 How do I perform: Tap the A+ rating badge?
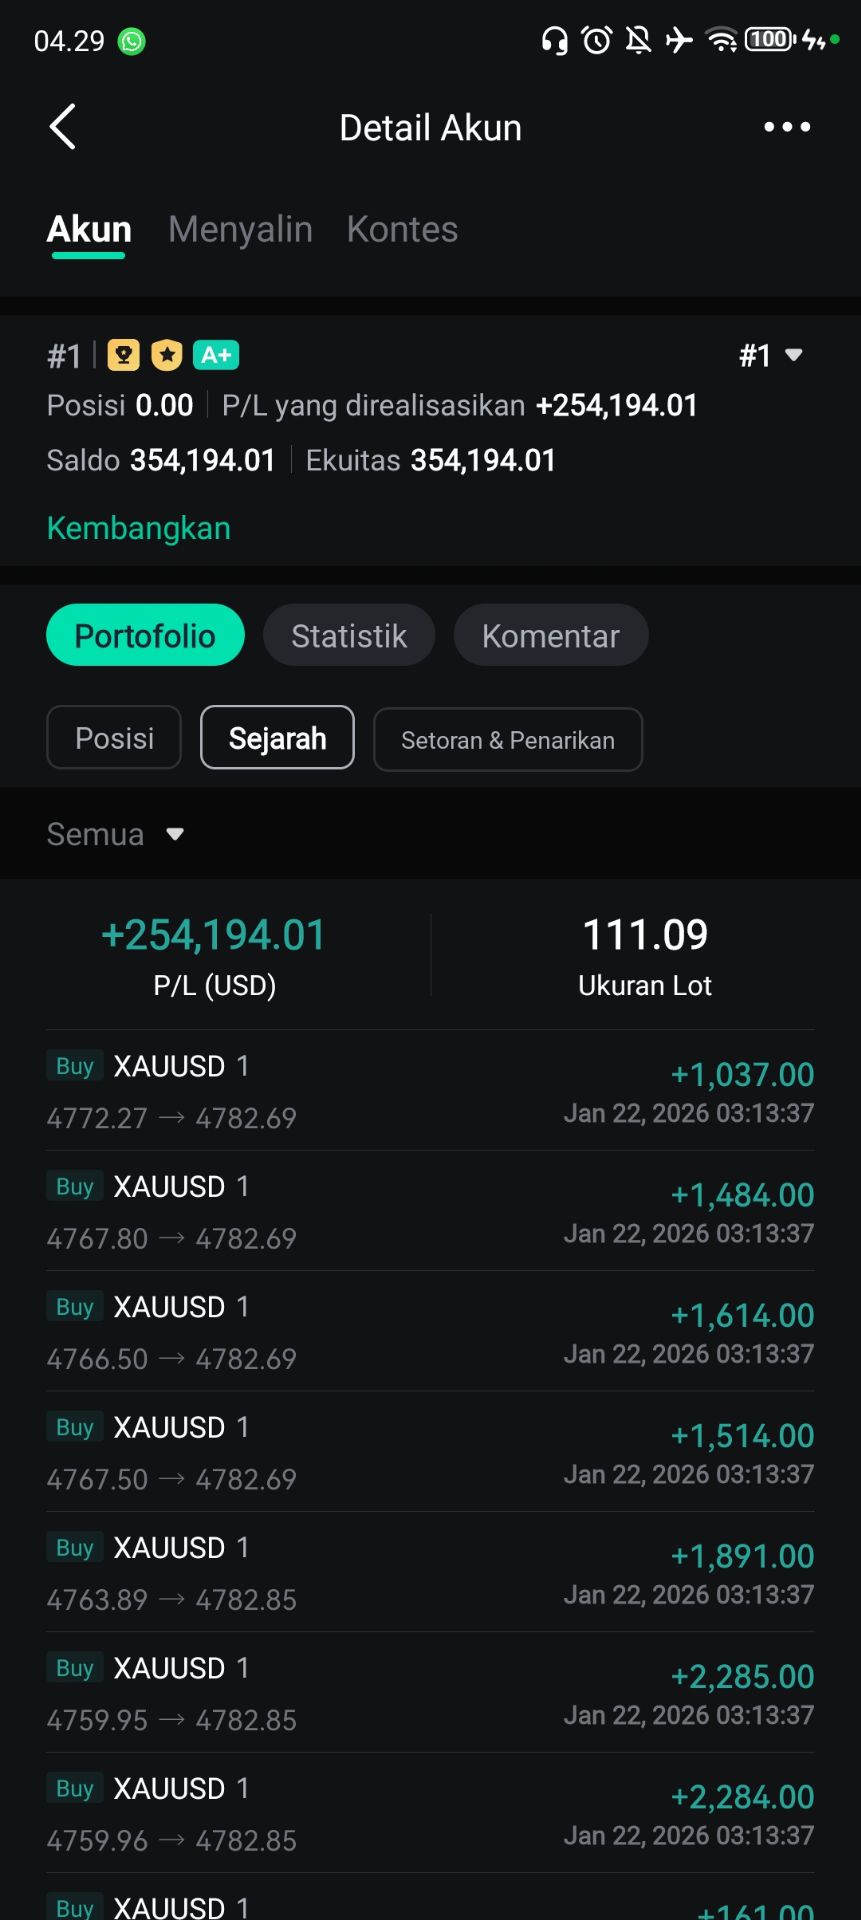[x=216, y=355]
